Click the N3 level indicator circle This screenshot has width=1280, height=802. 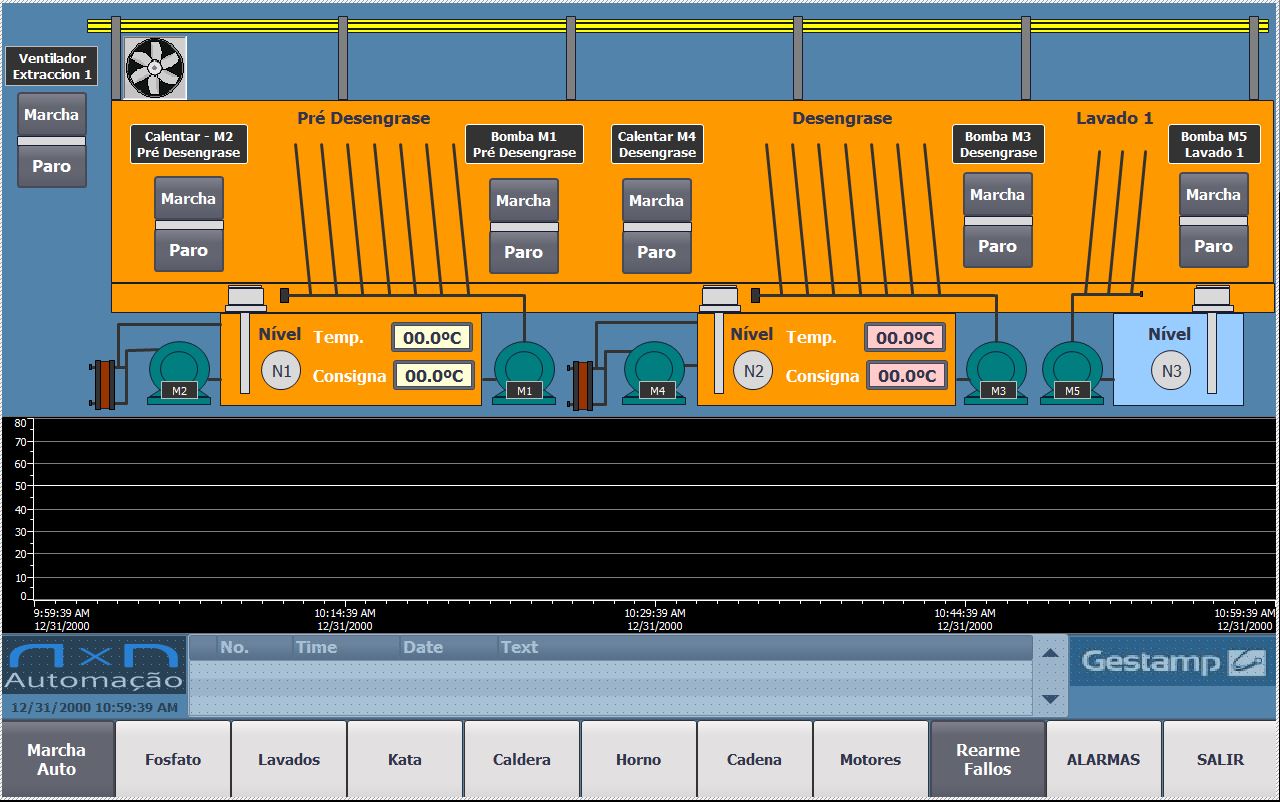[1171, 371]
